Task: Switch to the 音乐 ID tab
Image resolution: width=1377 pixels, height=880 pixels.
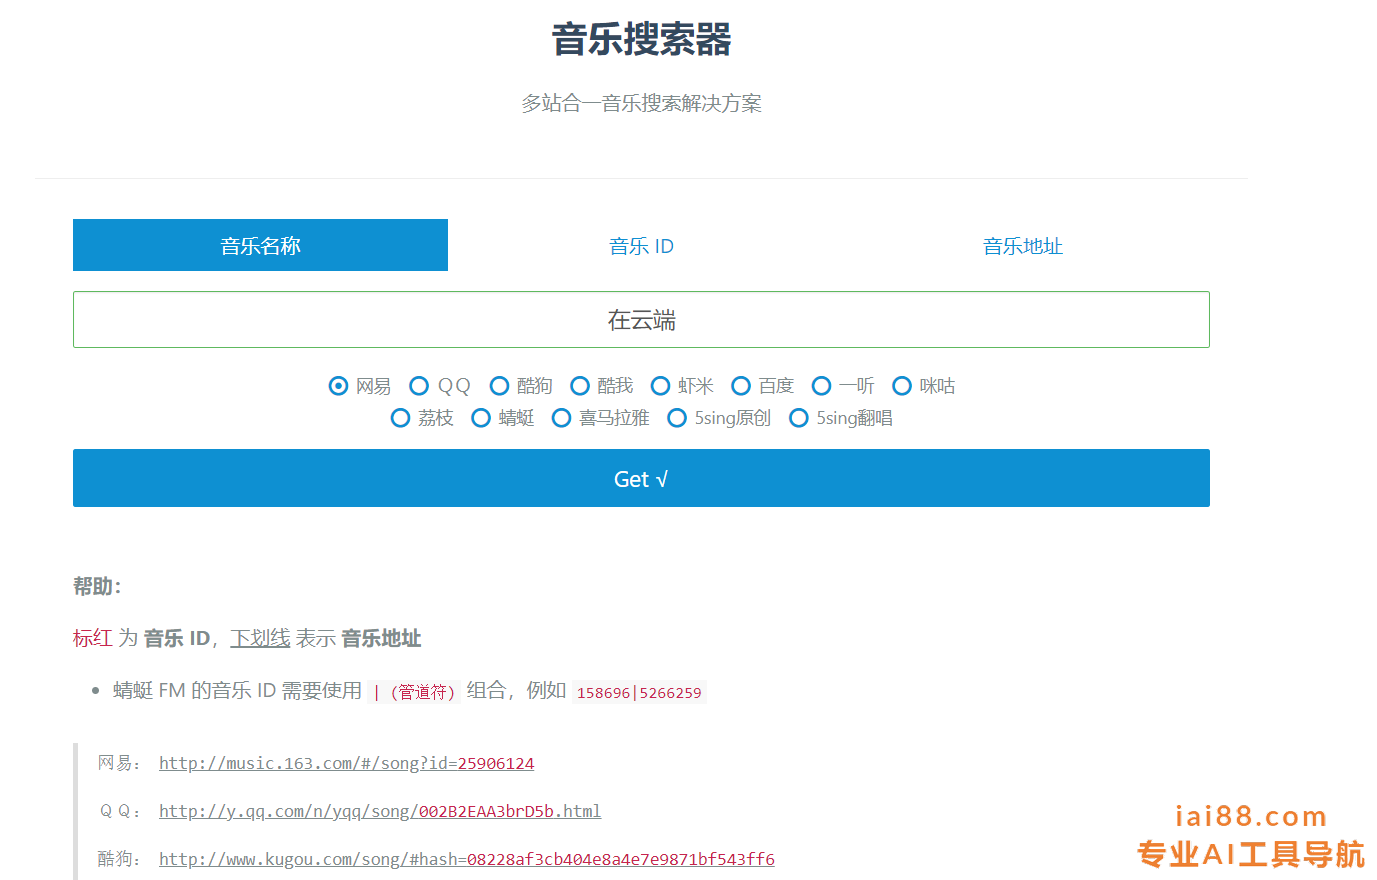Action: (x=641, y=246)
